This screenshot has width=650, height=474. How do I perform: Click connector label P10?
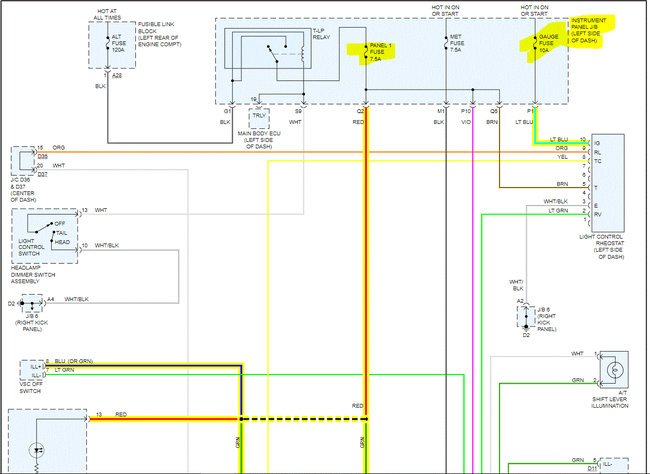pos(466,111)
